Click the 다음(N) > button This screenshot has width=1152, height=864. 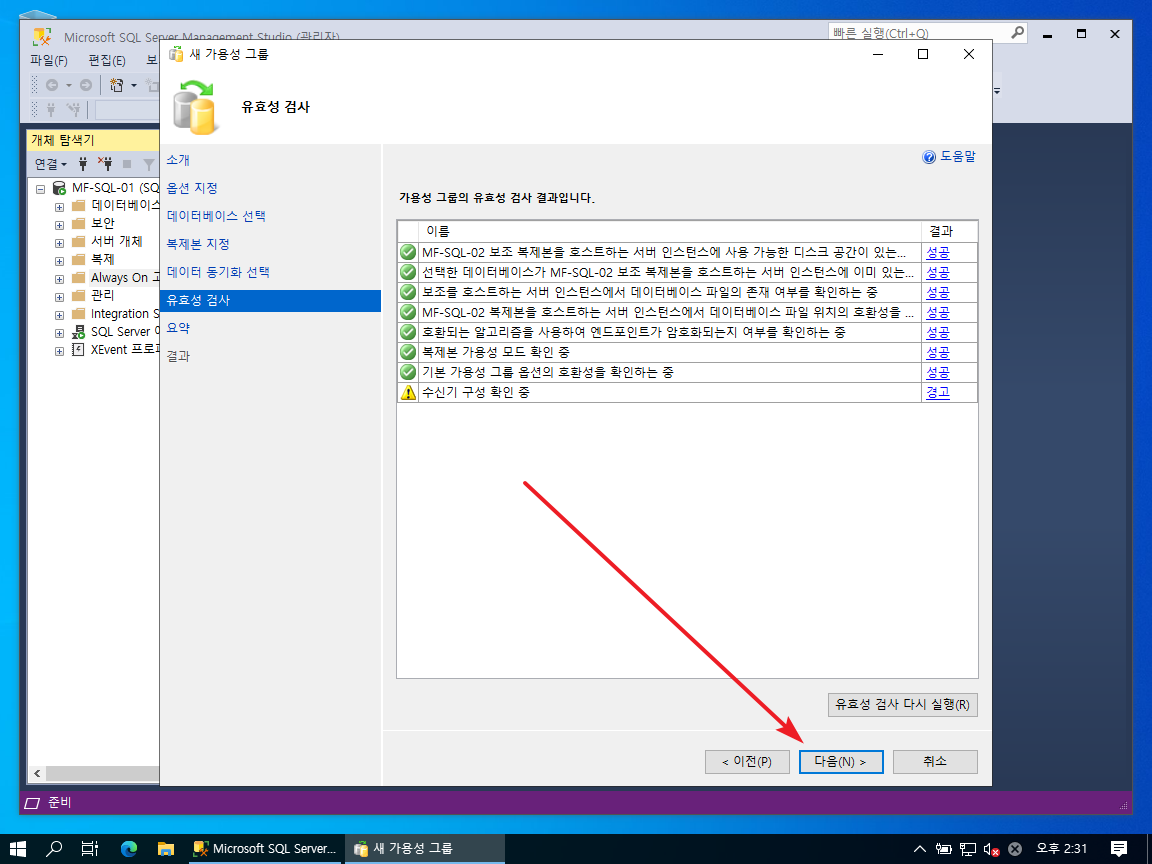click(x=840, y=761)
